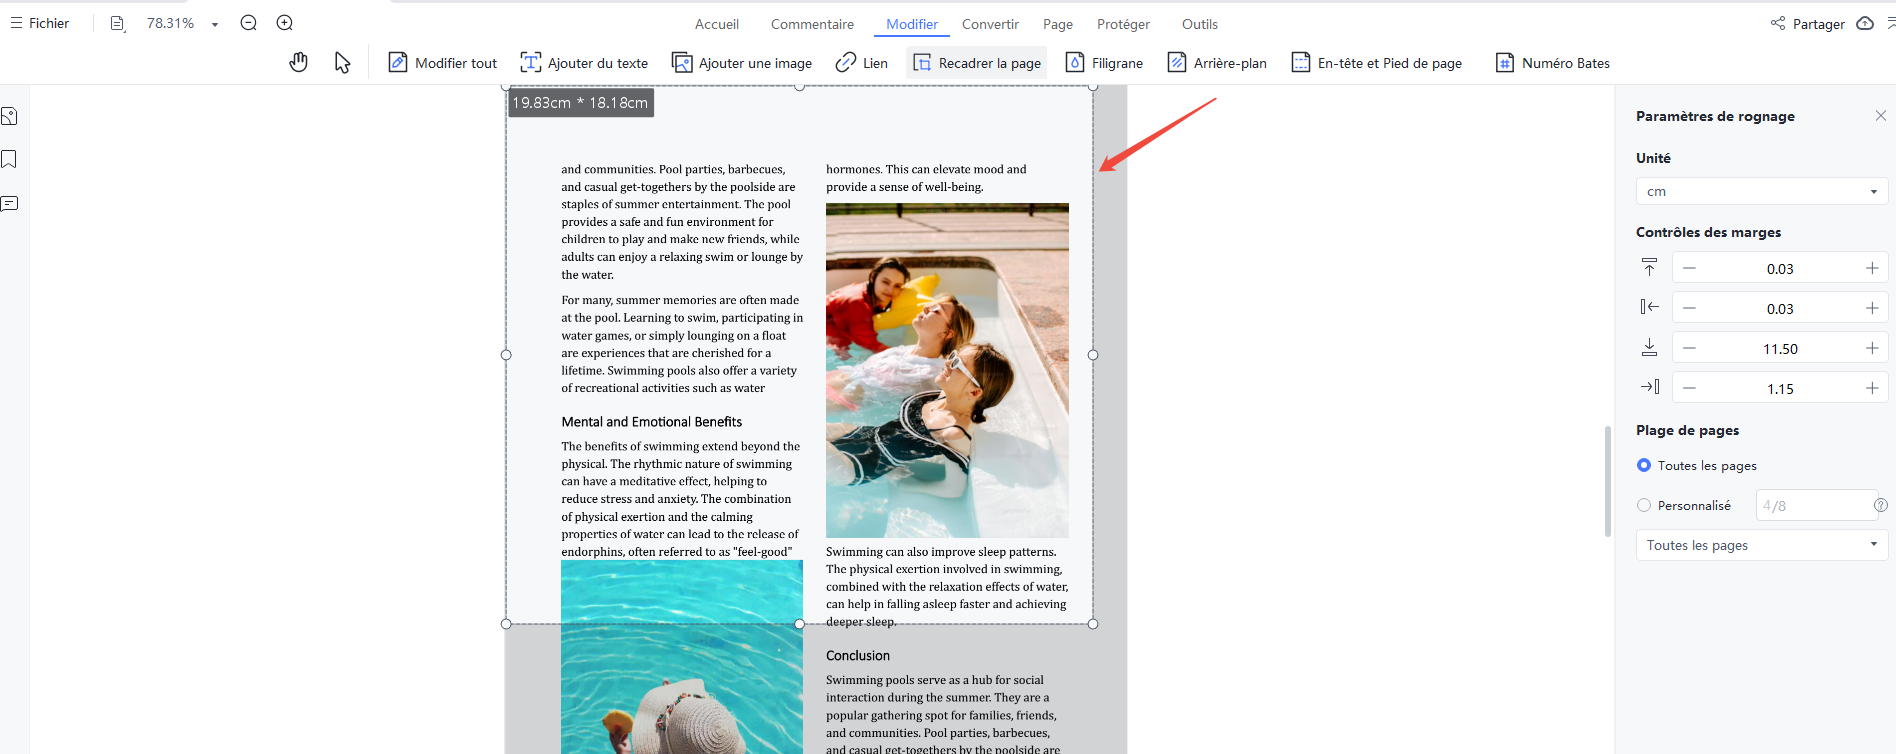1896x754 pixels.
Task: Select the Toutes les pages radio button
Action: (x=1644, y=465)
